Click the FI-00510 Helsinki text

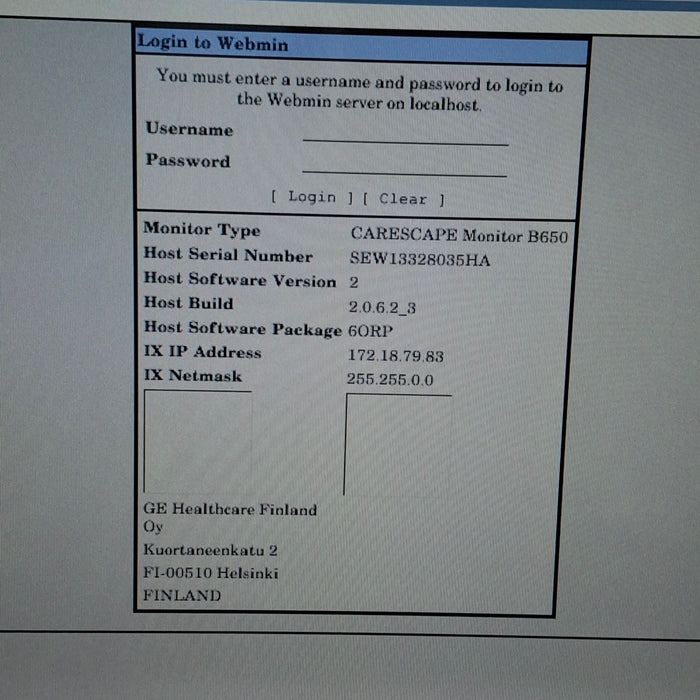coord(210,573)
